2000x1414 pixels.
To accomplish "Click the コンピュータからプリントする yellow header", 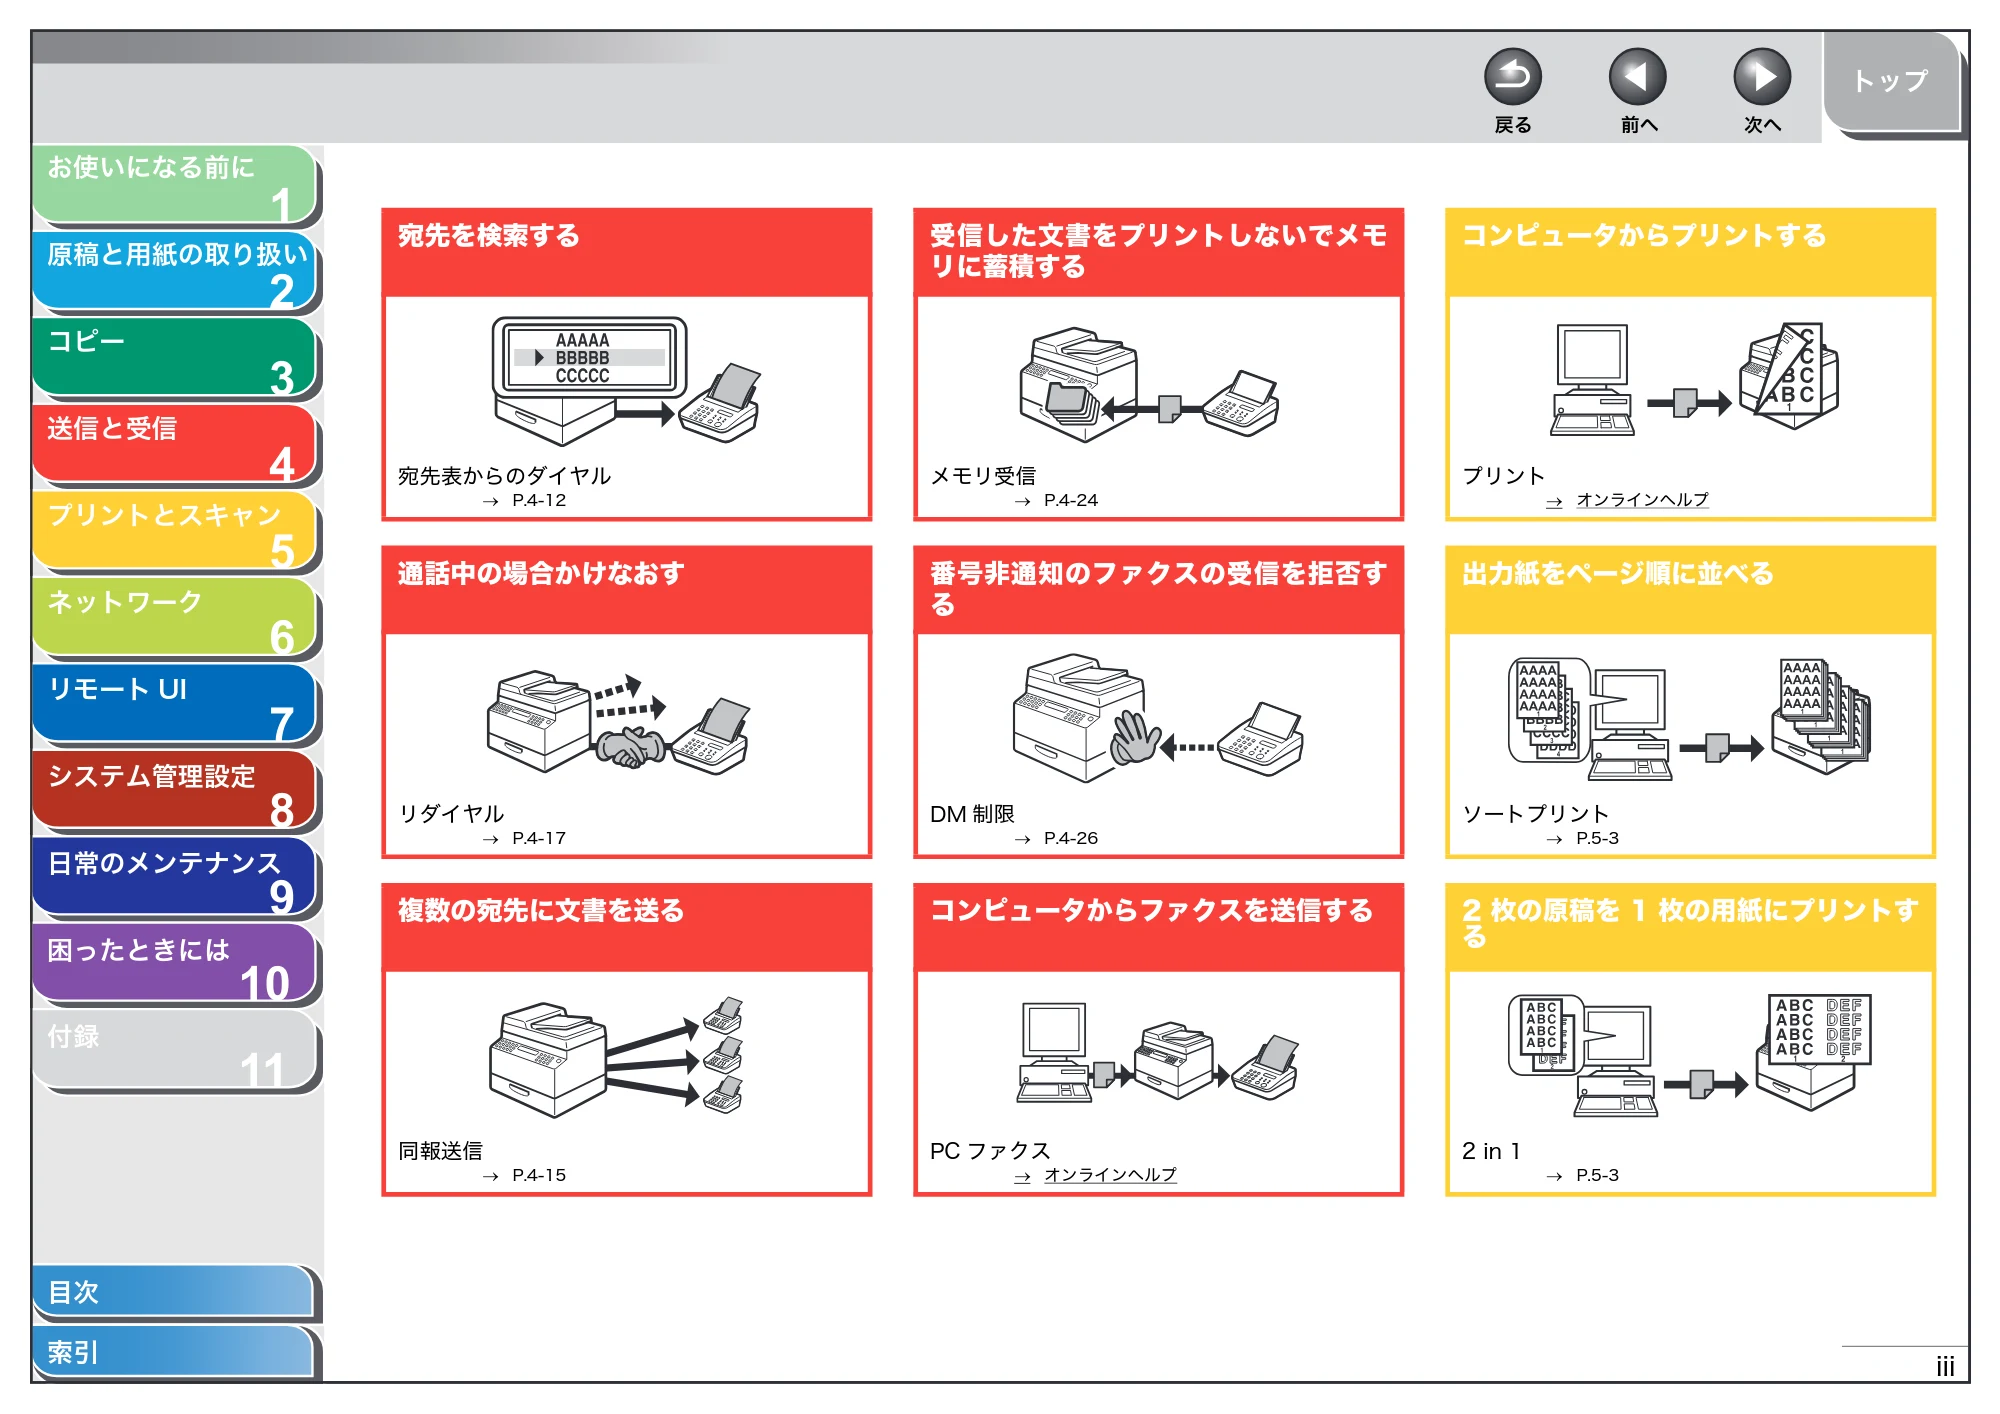I will [1690, 252].
